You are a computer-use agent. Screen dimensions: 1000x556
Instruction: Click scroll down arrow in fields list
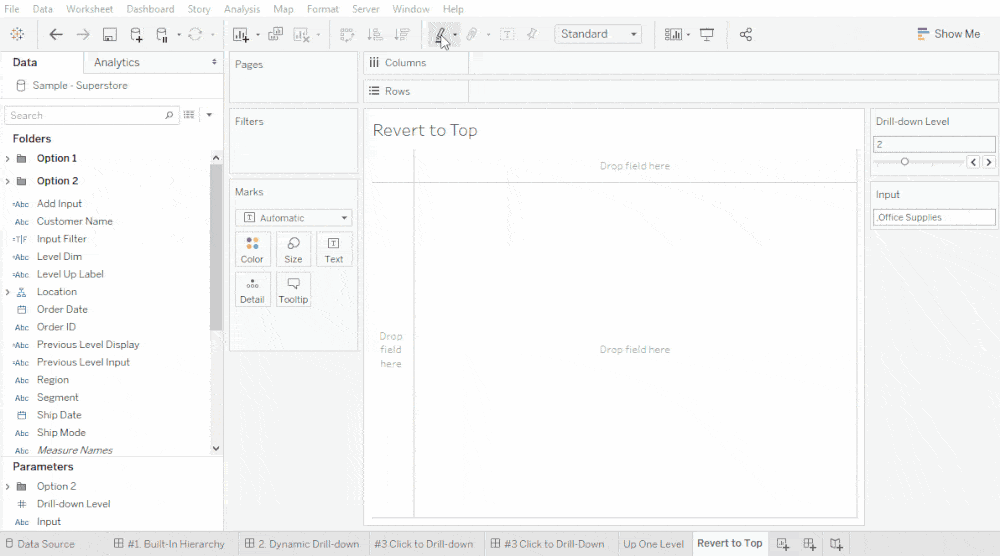[216, 449]
